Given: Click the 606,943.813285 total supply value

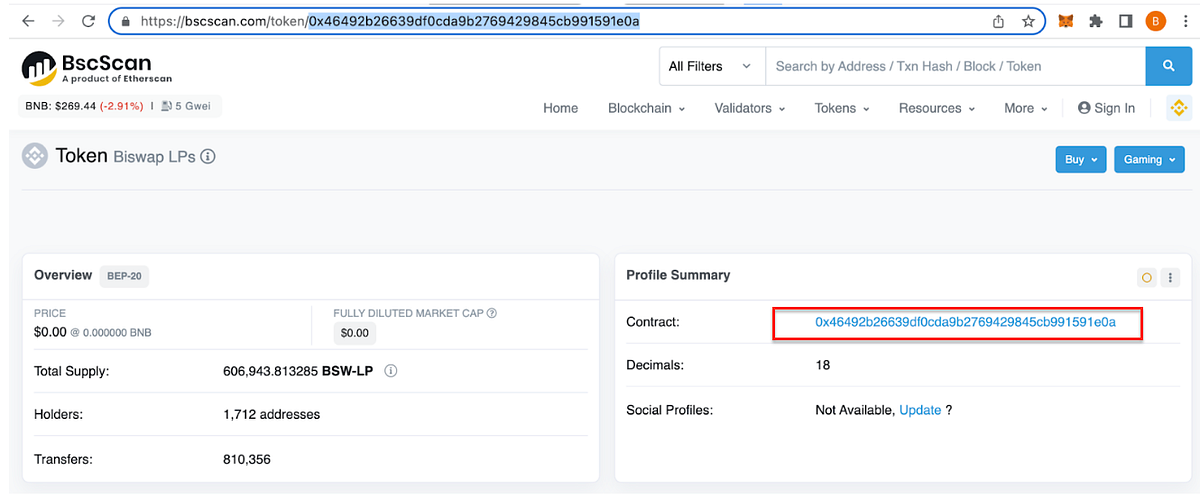Looking at the screenshot, I should 269,371.
